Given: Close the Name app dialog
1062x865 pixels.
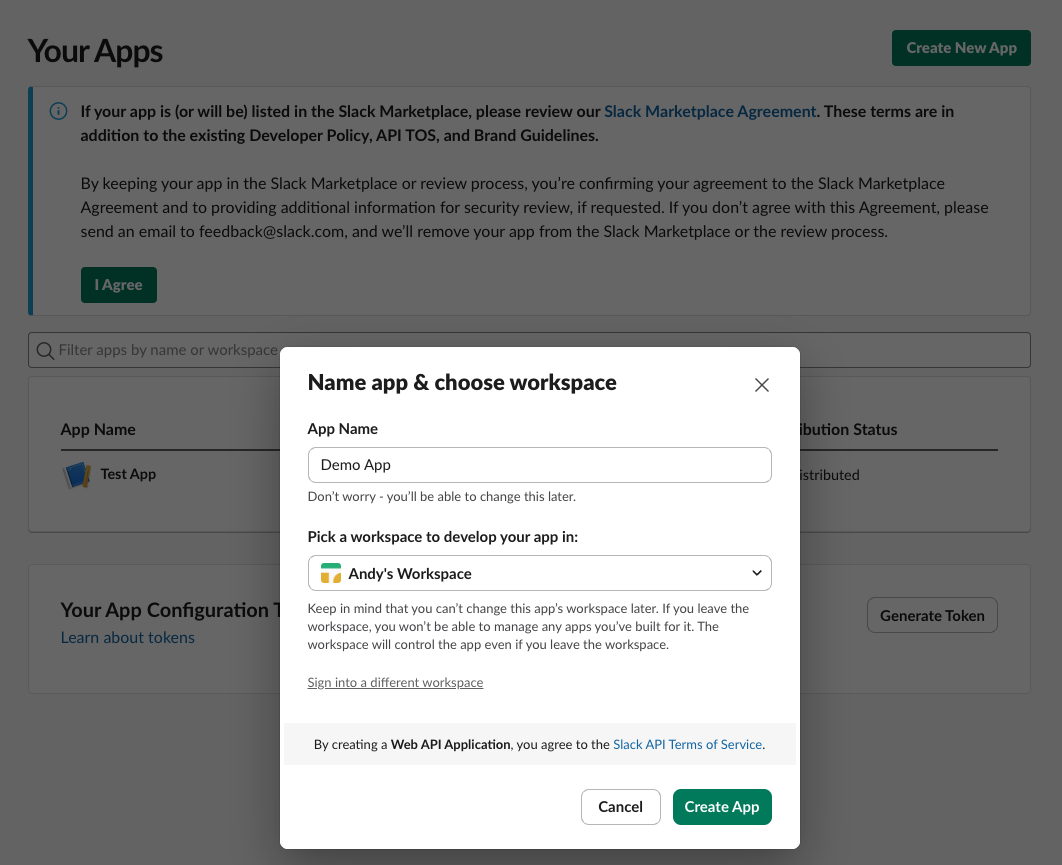Looking at the screenshot, I should (762, 385).
